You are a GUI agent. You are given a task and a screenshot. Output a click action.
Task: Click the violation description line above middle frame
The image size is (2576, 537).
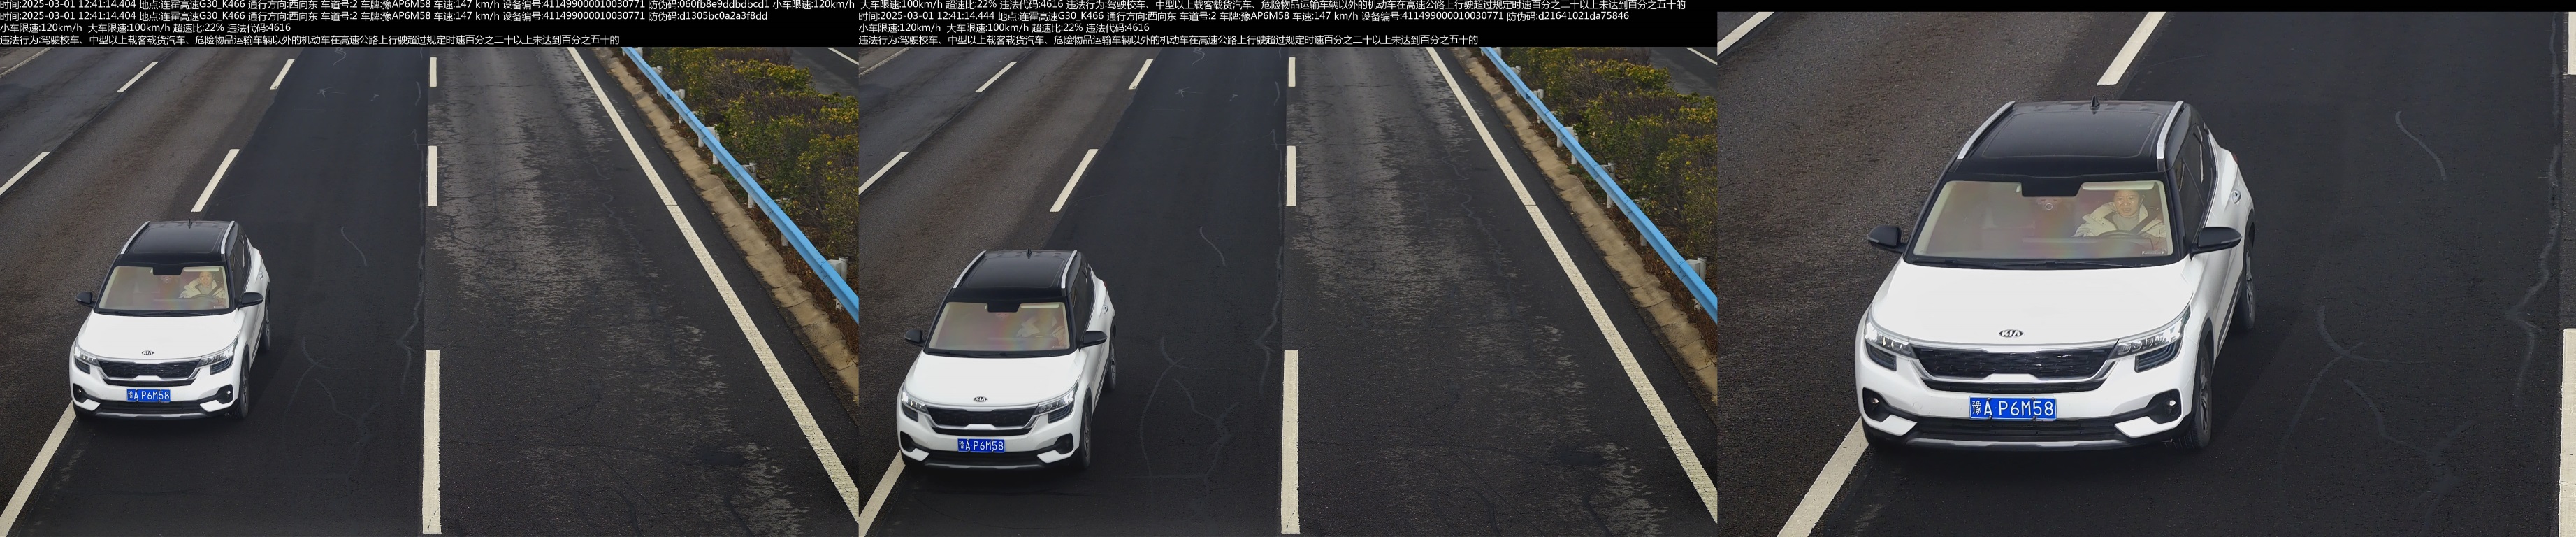[x=1167, y=40]
